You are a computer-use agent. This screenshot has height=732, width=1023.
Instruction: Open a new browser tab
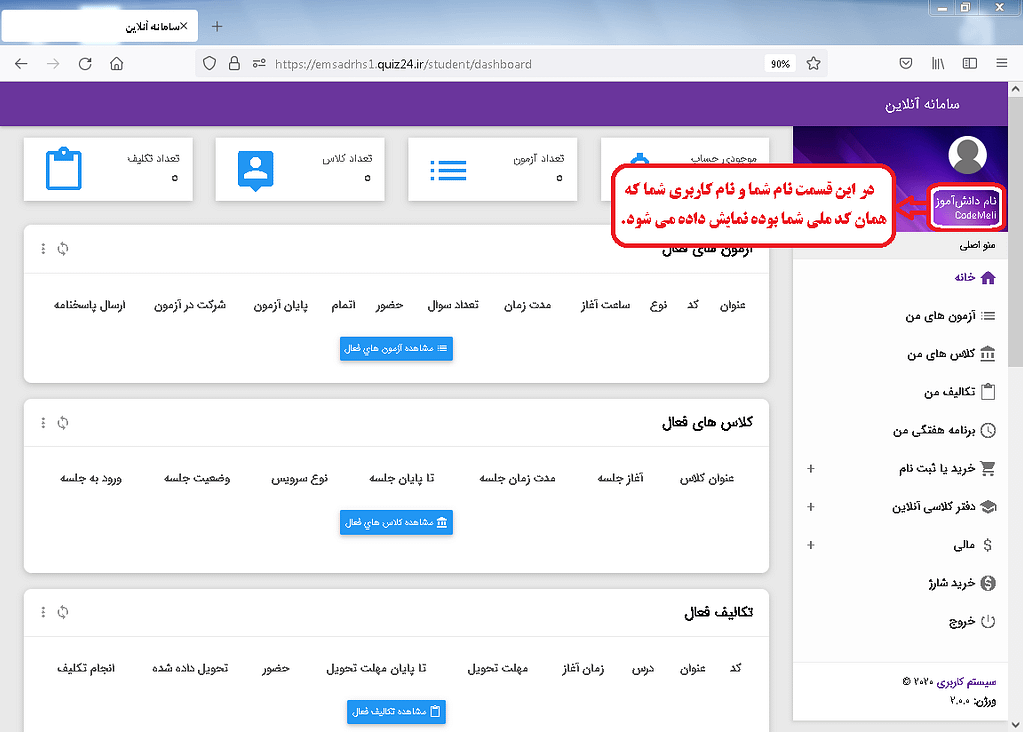(x=218, y=26)
